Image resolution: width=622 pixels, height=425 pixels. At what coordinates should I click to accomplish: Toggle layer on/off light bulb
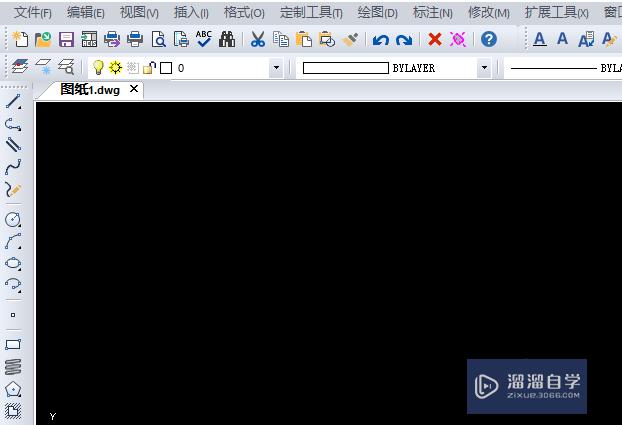pyautogui.click(x=98, y=68)
